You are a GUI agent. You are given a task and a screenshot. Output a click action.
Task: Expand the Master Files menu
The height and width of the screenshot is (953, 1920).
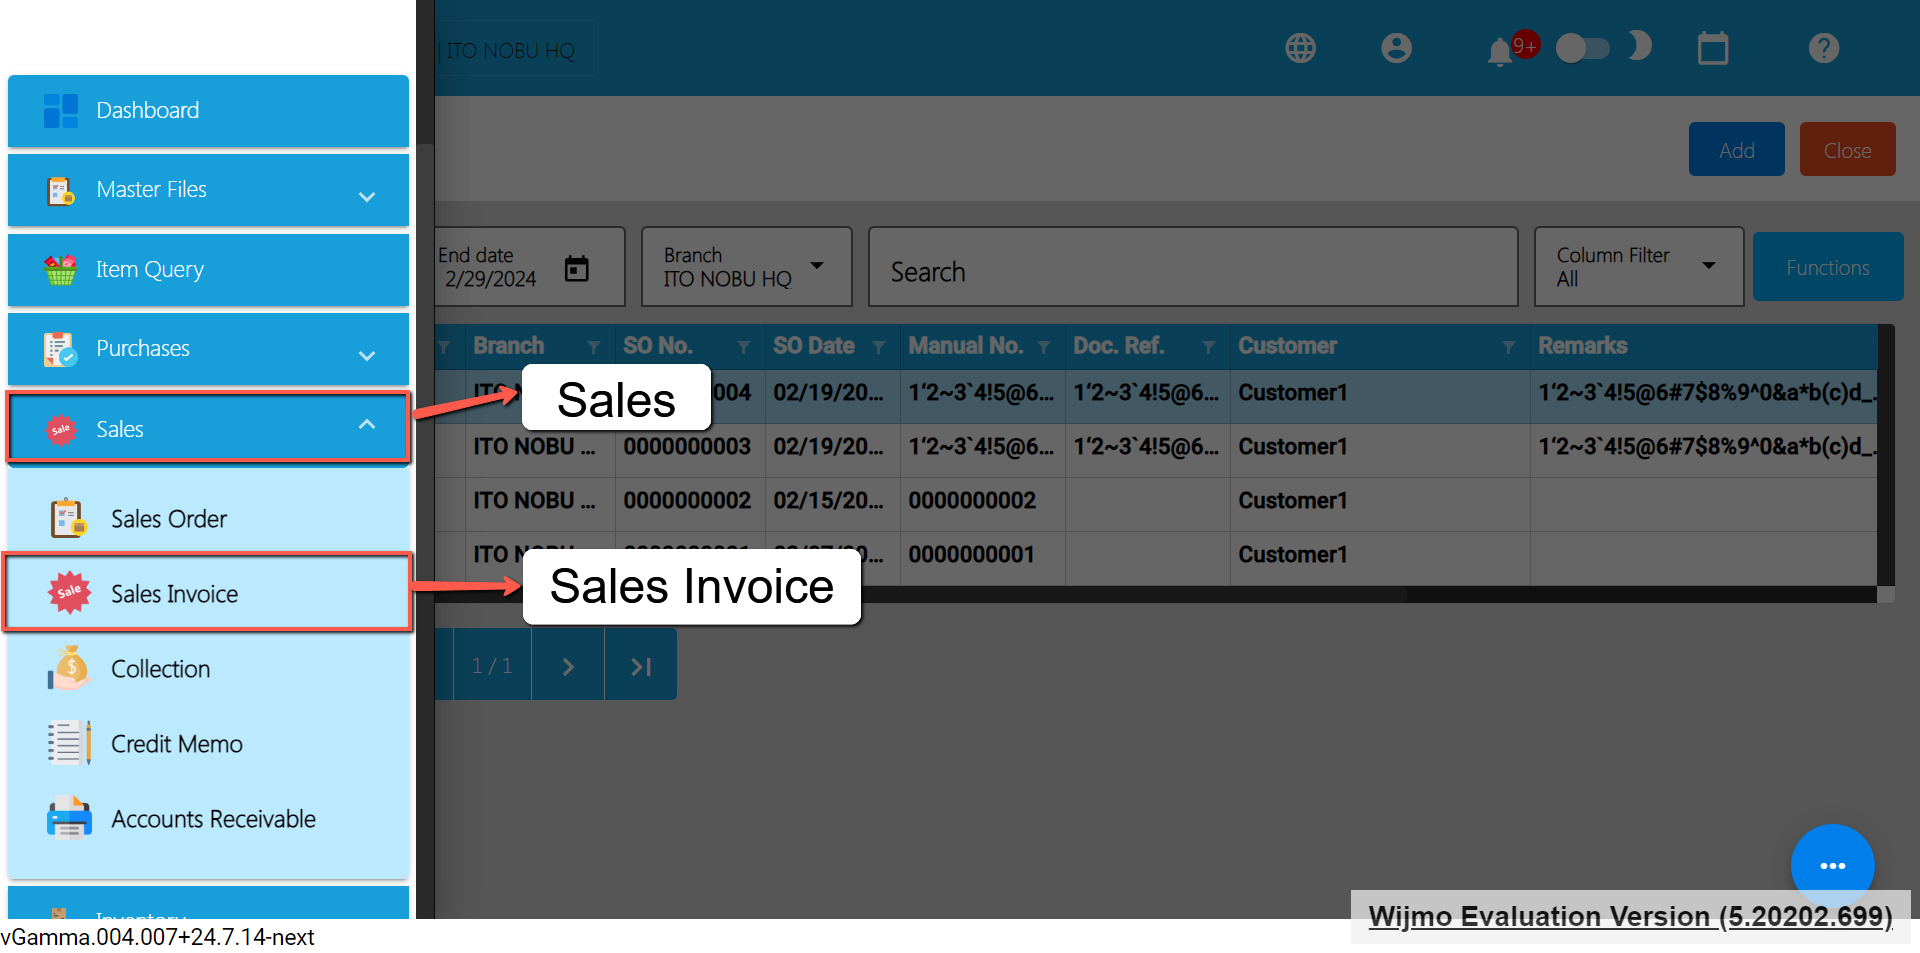point(208,190)
